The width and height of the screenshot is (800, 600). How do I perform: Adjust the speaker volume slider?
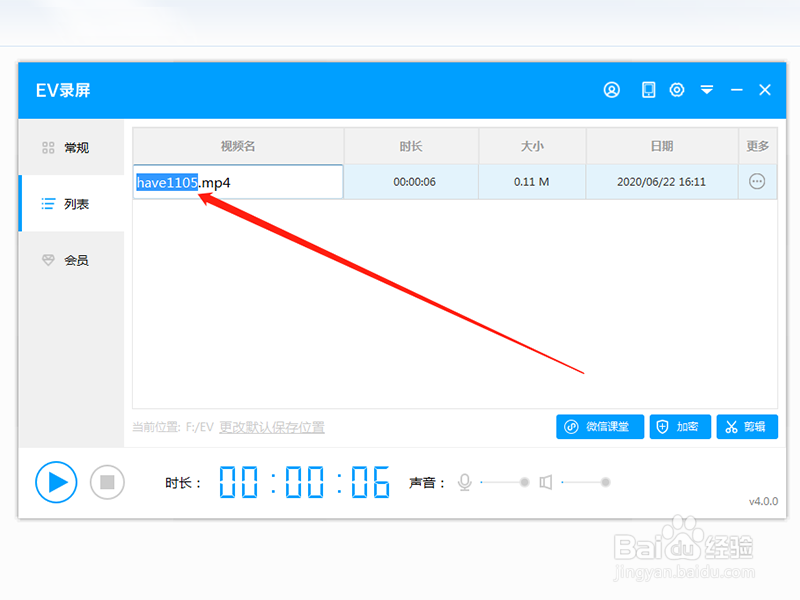[585, 482]
